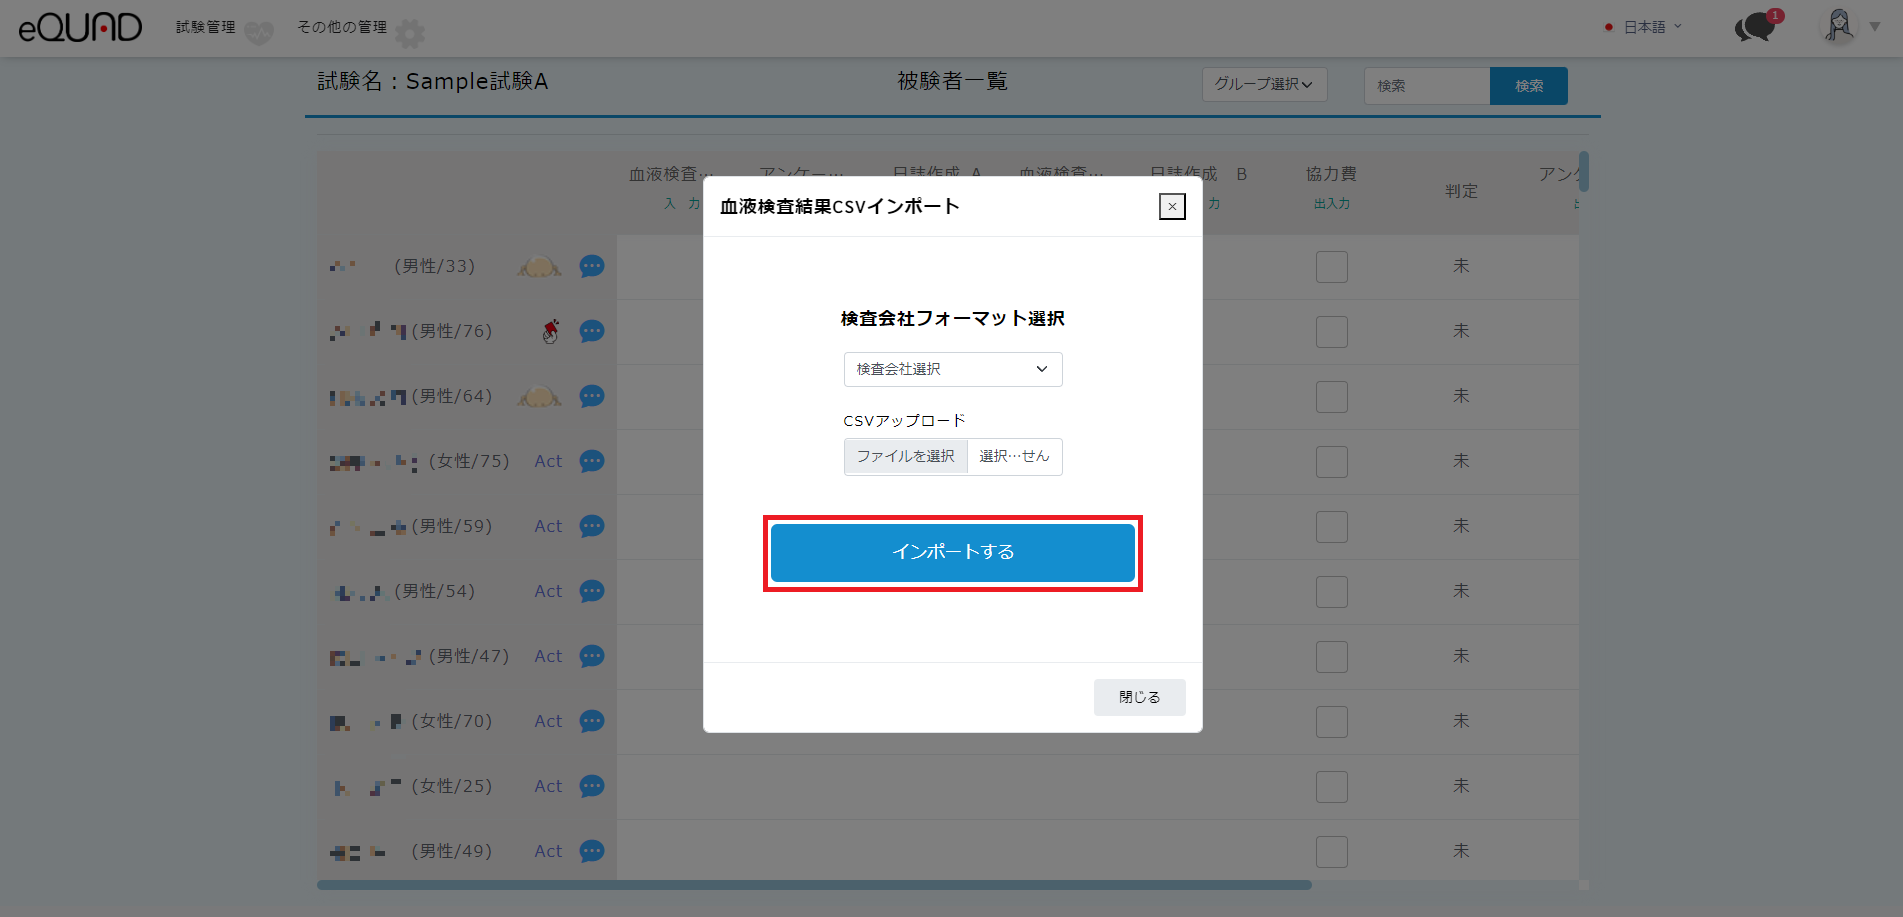Click the ファイルを選択 file chooser

[x=906, y=456]
